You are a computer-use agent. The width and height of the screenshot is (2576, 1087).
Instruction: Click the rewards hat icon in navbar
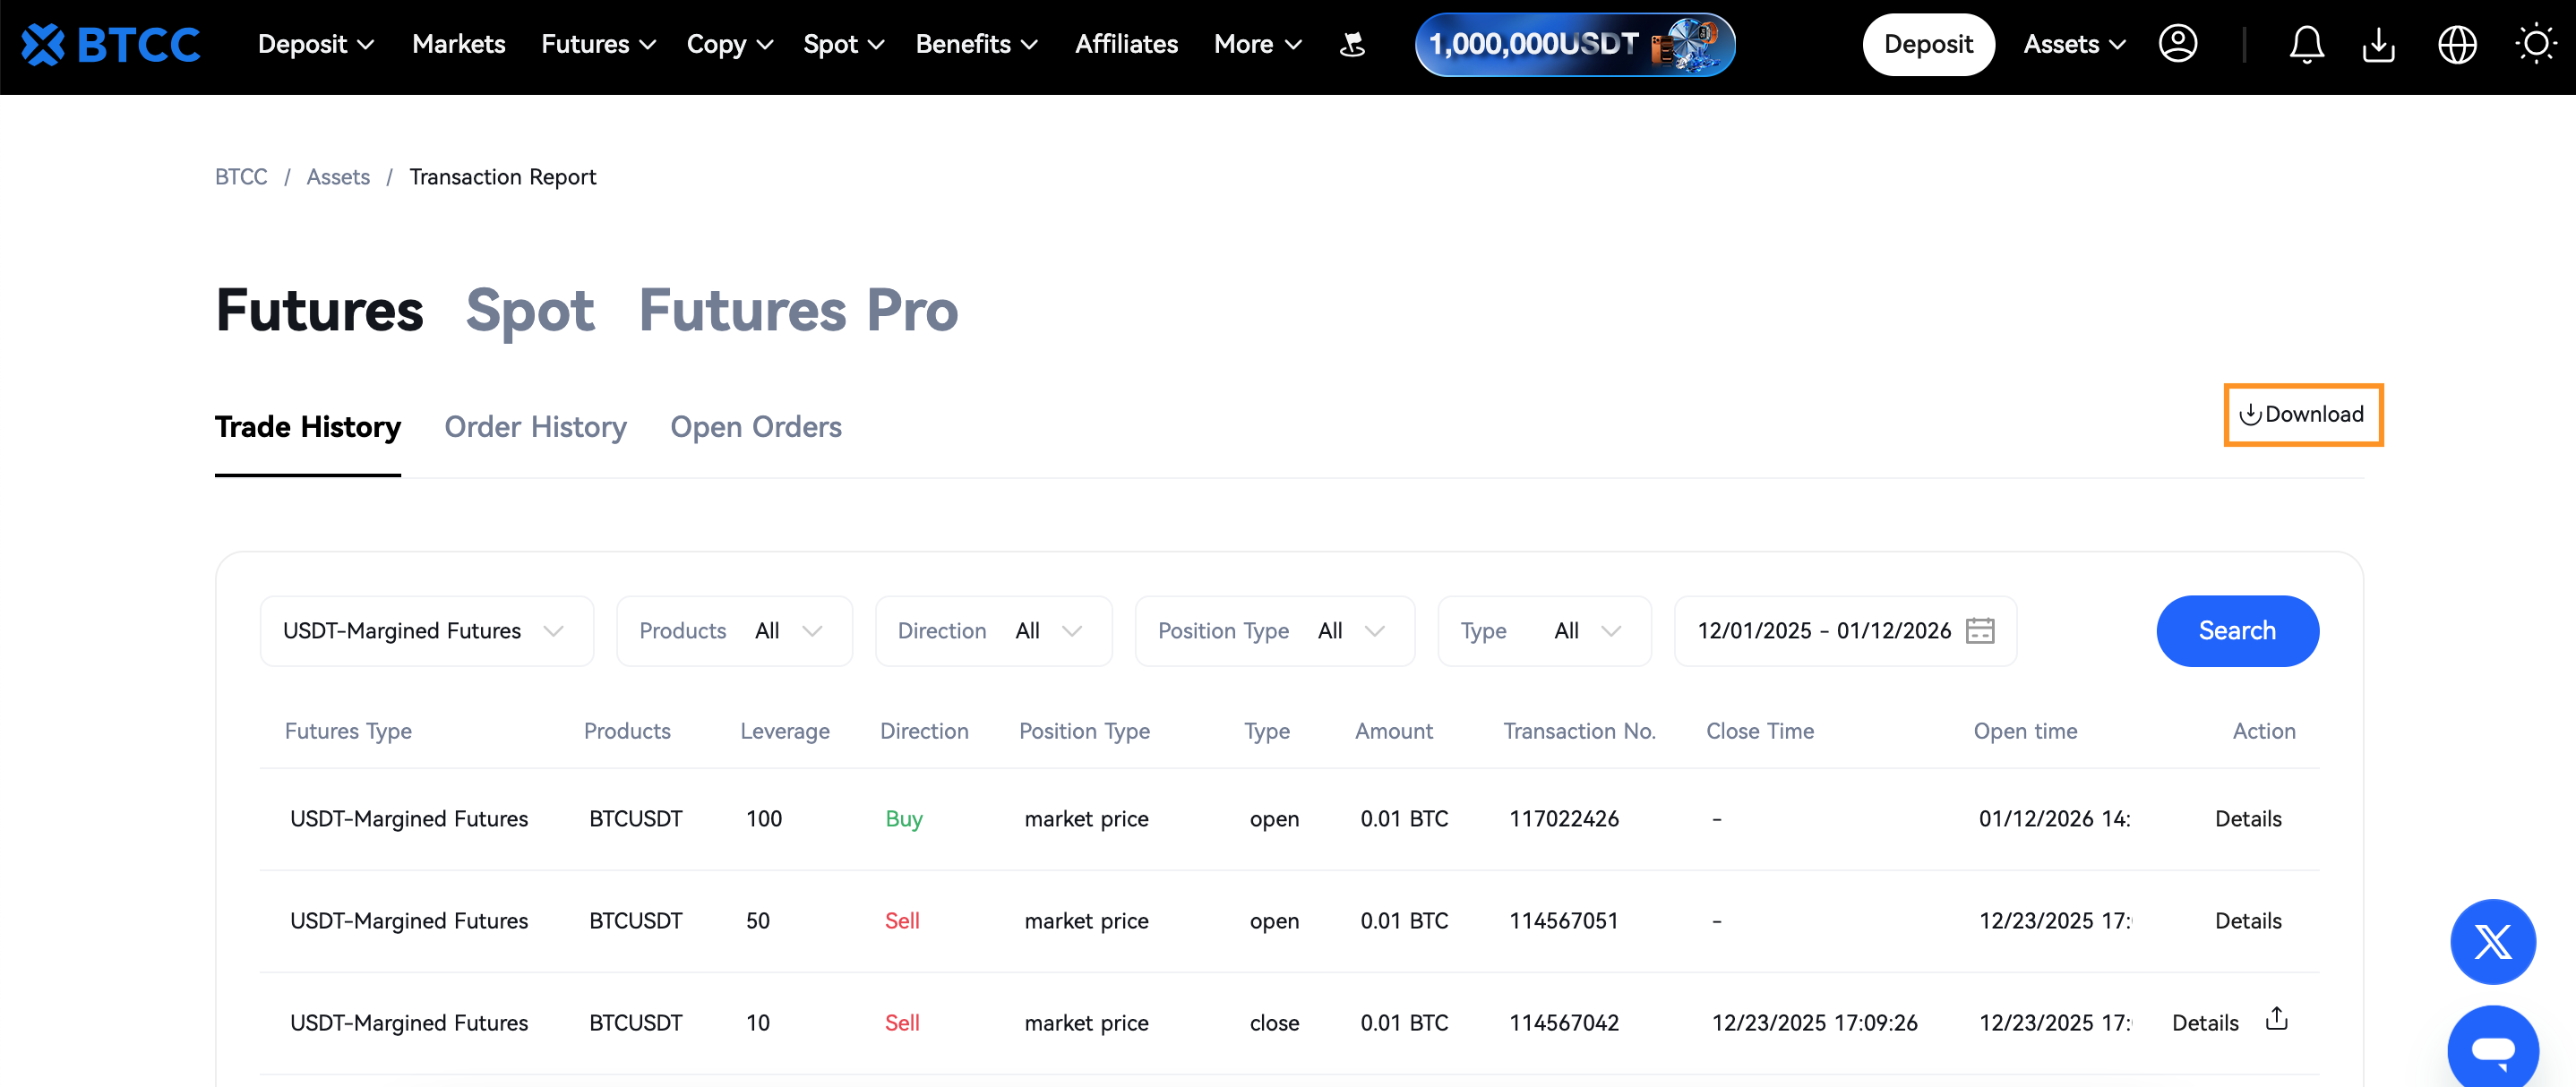coord(1352,44)
